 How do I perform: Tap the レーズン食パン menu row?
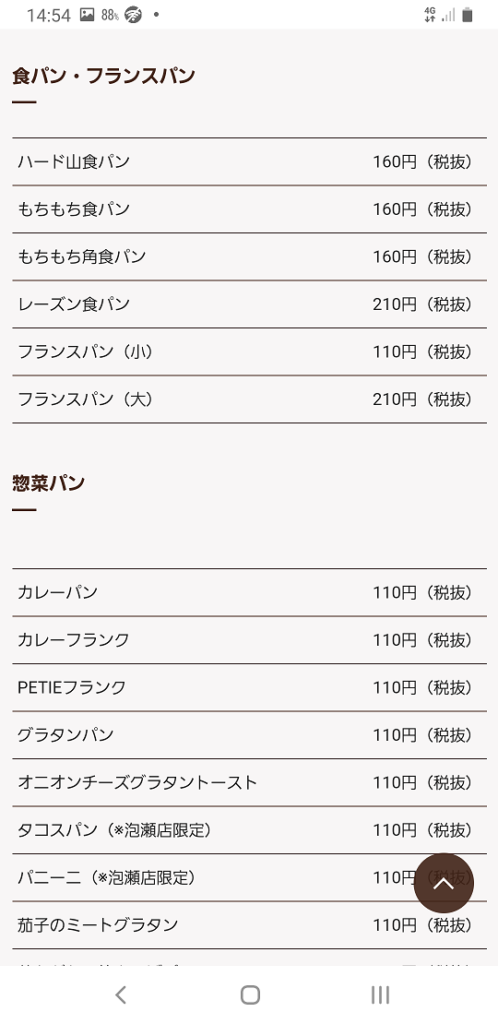tap(249, 304)
